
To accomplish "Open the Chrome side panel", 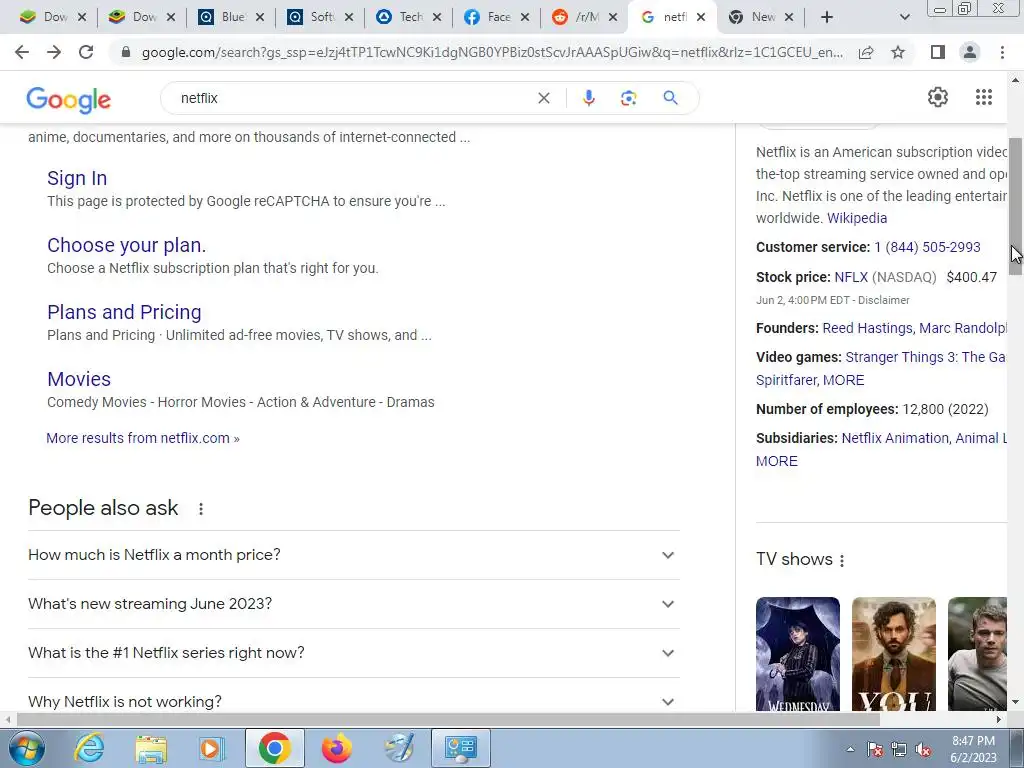I will (x=938, y=52).
